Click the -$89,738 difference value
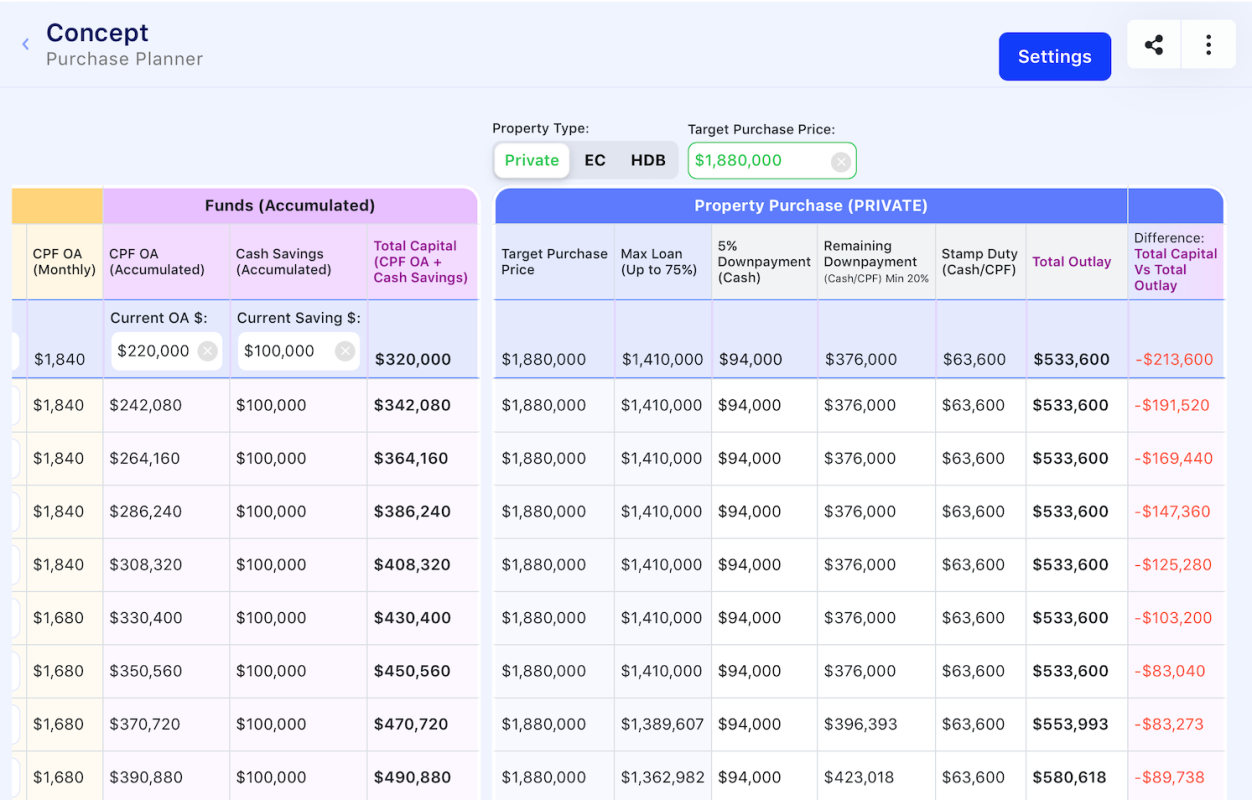This screenshot has width=1252, height=800. (1169, 777)
